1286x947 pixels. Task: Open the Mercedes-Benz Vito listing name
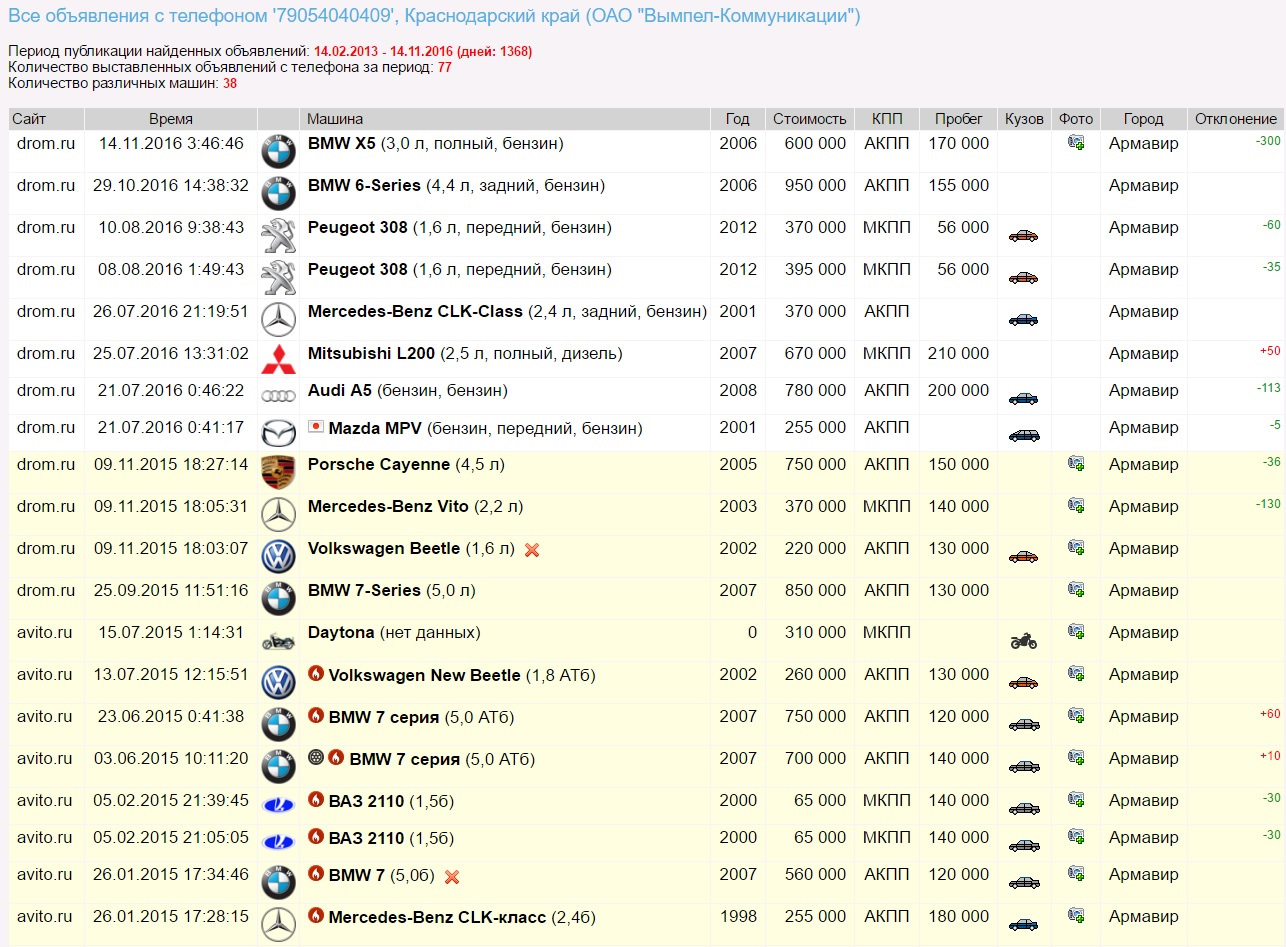click(x=388, y=507)
